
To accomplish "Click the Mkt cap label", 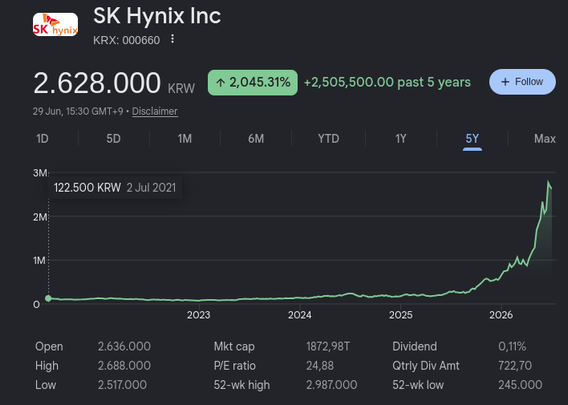I will click(234, 346).
